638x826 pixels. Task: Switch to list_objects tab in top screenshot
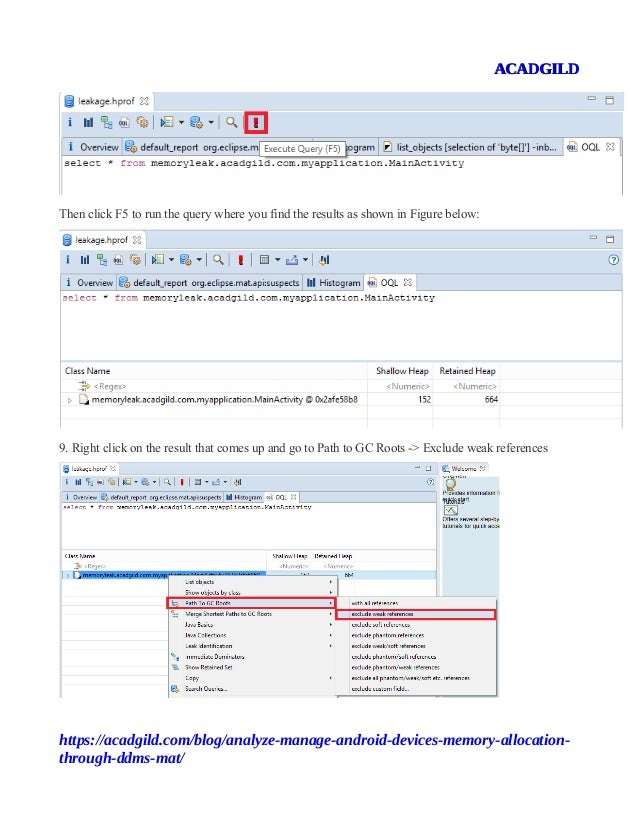tap(470, 148)
